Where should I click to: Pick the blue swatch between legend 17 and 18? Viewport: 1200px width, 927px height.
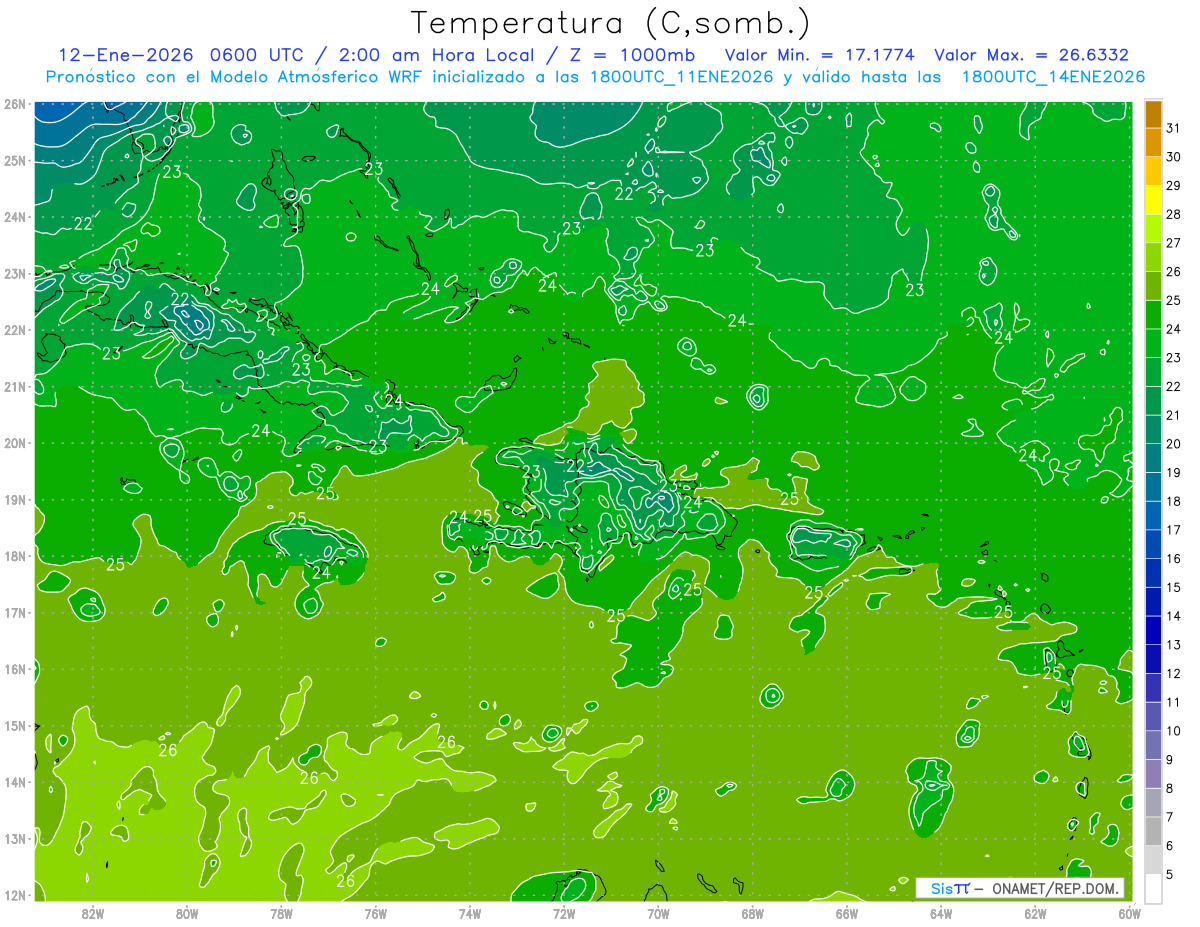tap(1153, 515)
